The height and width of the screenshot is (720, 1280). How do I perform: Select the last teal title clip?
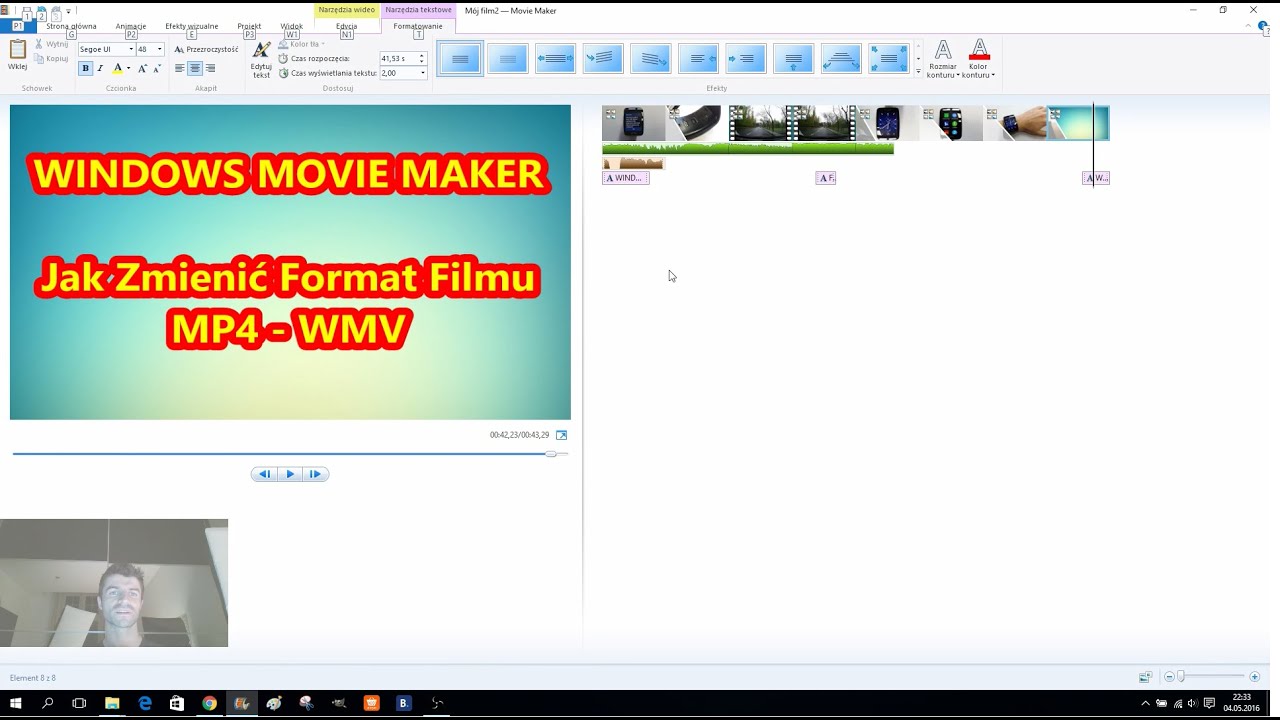(x=1078, y=123)
